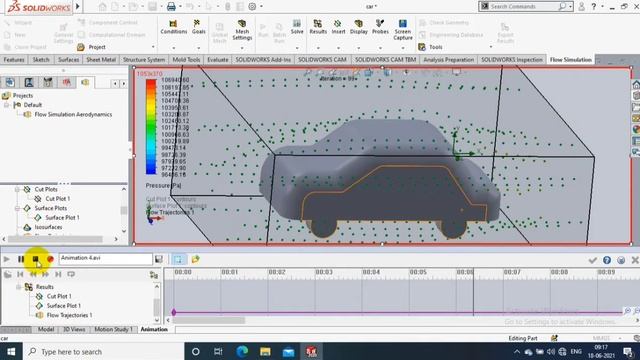Viewport: 640px width, 360px height.
Task: Expand the Goals dropdown arrow
Action: pos(198,48)
